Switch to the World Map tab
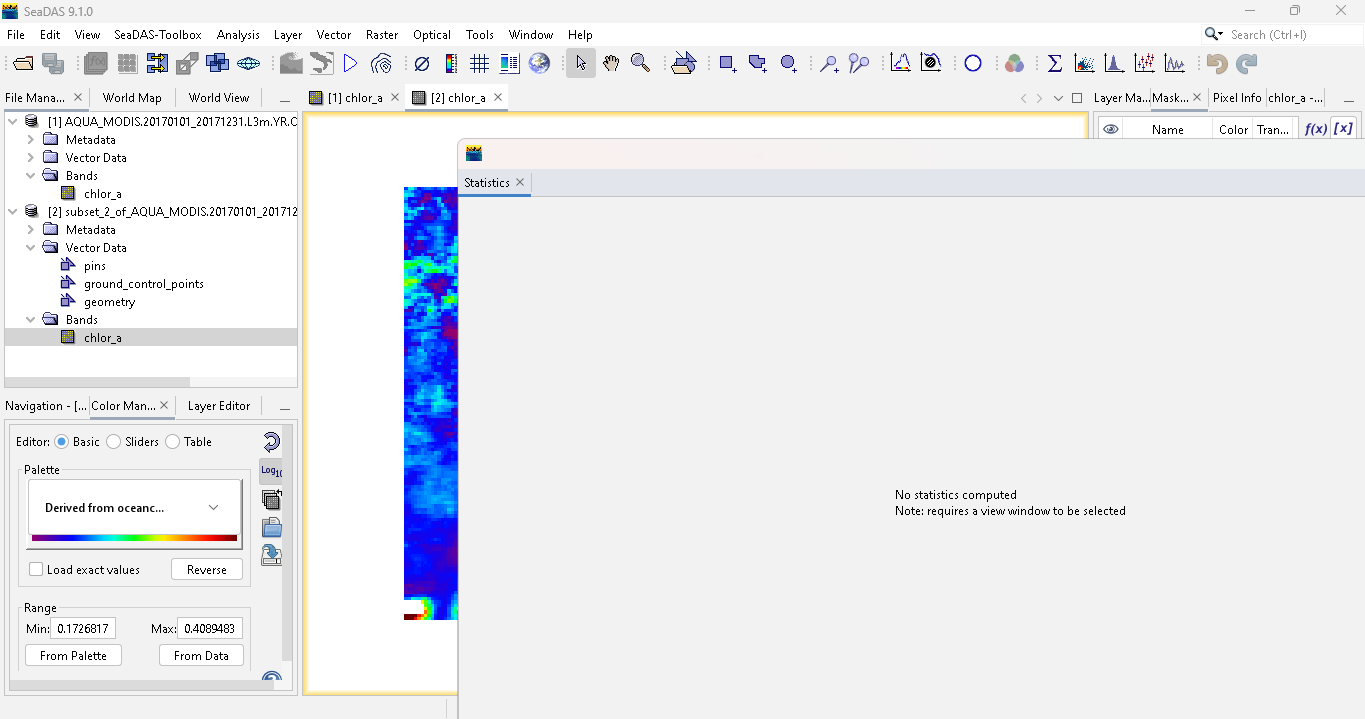This screenshot has height=719, width=1365. pos(132,98)
